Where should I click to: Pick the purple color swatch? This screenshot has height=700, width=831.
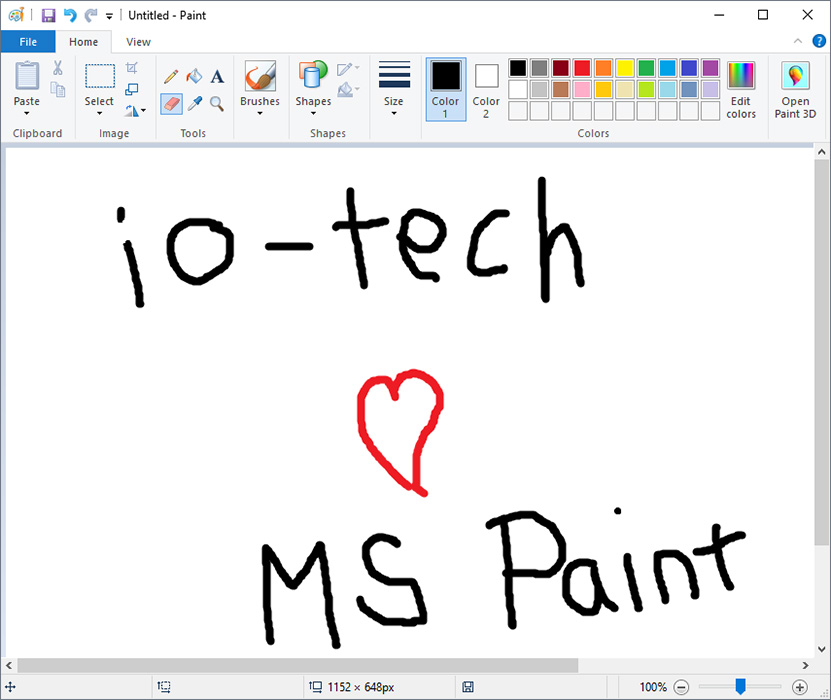click(x=710, y=68)
